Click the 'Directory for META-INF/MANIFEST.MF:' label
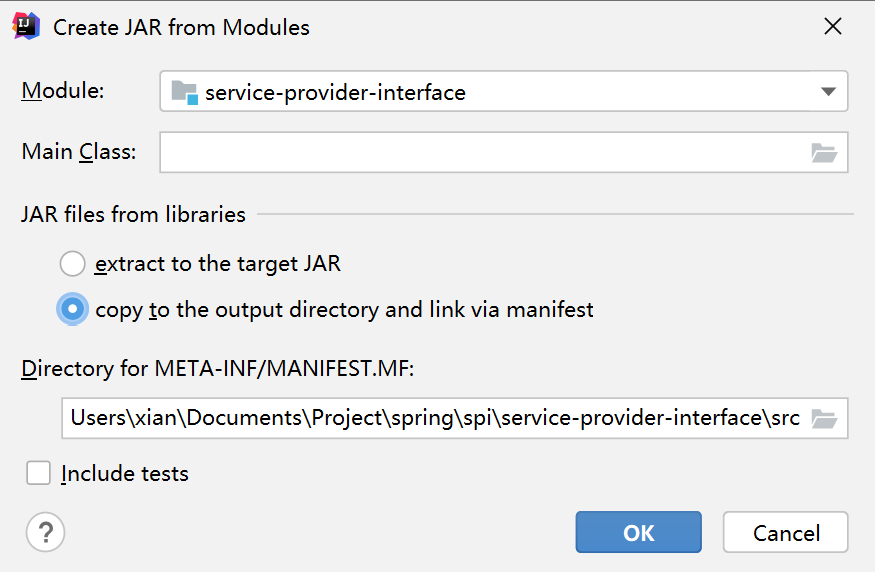 point(217,369)
